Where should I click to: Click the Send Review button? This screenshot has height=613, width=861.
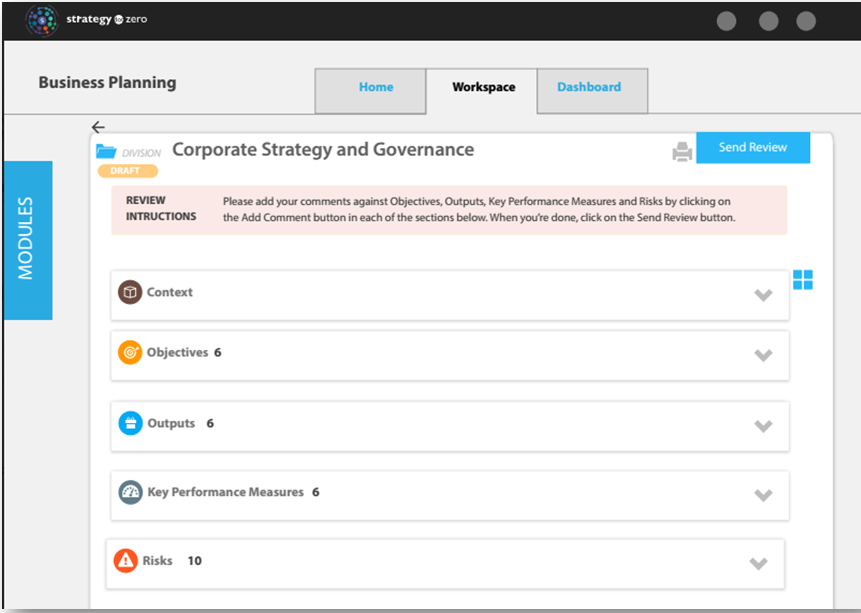(753, 147)
